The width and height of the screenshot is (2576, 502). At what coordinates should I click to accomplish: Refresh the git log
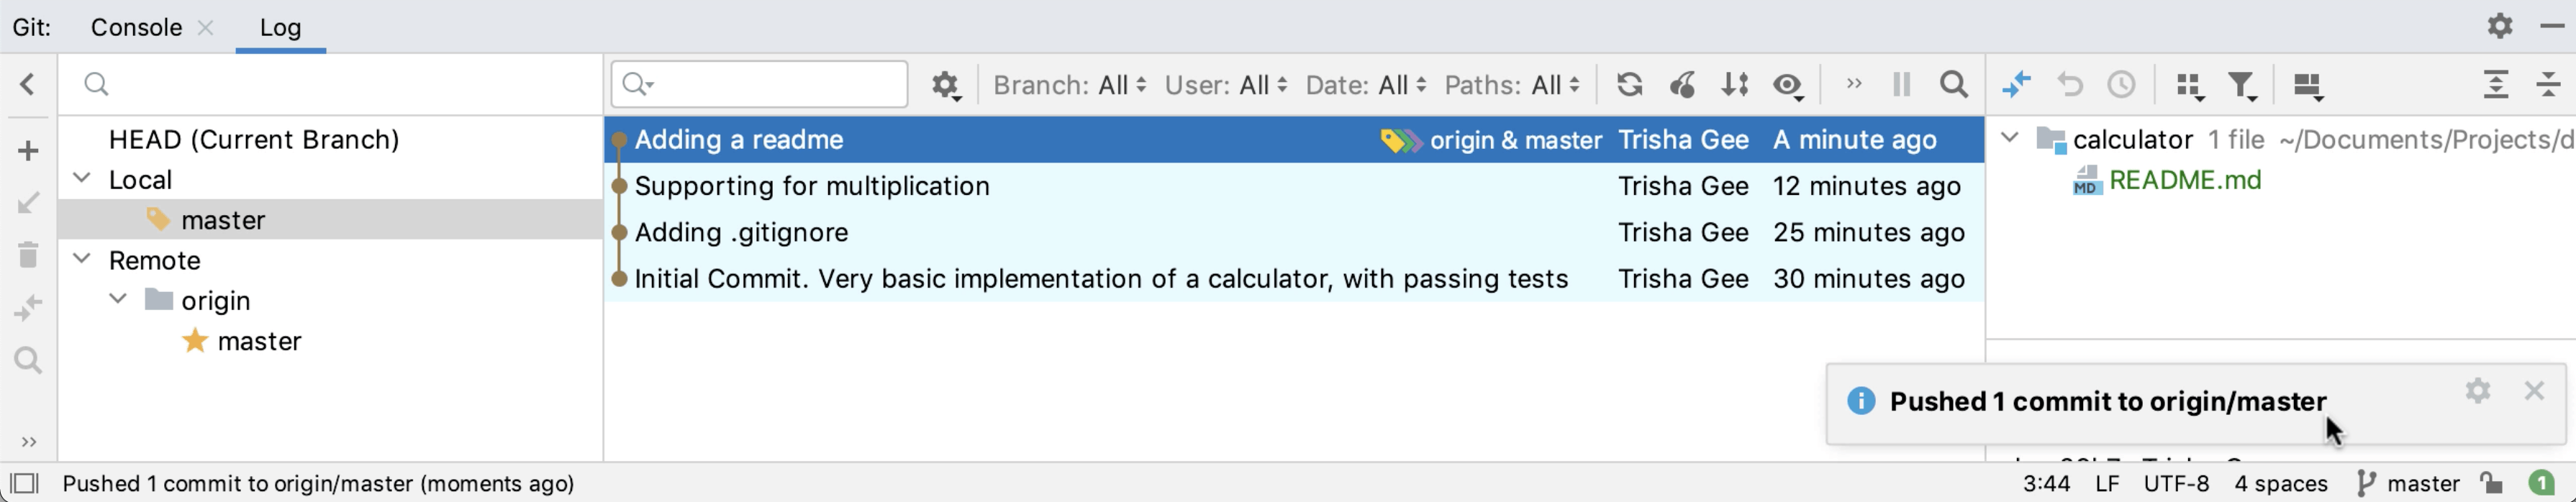tap(1630, 85)
